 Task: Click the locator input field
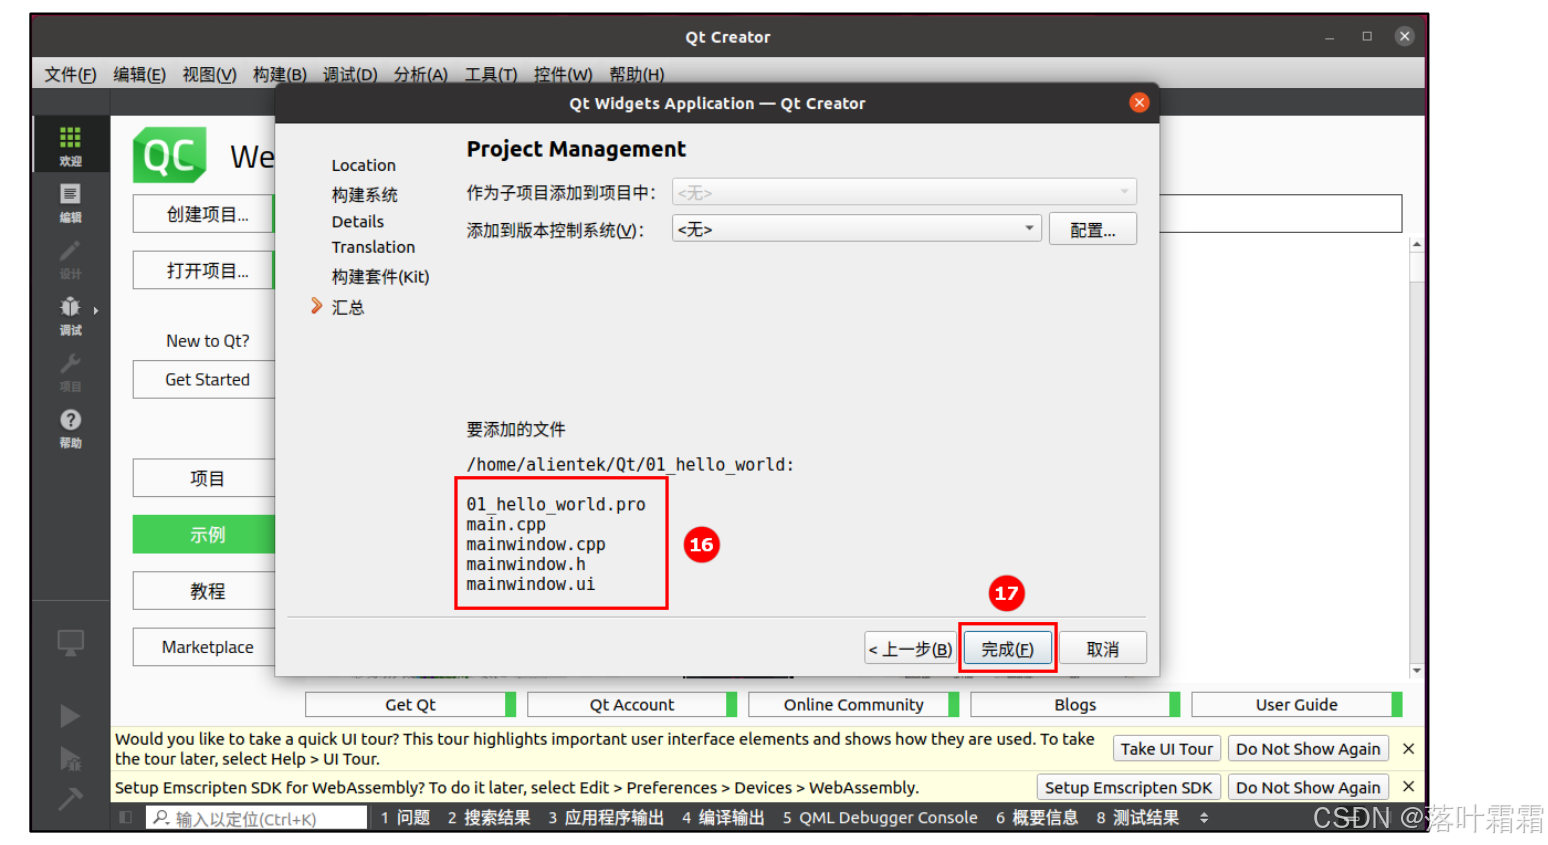coord(257,818)
